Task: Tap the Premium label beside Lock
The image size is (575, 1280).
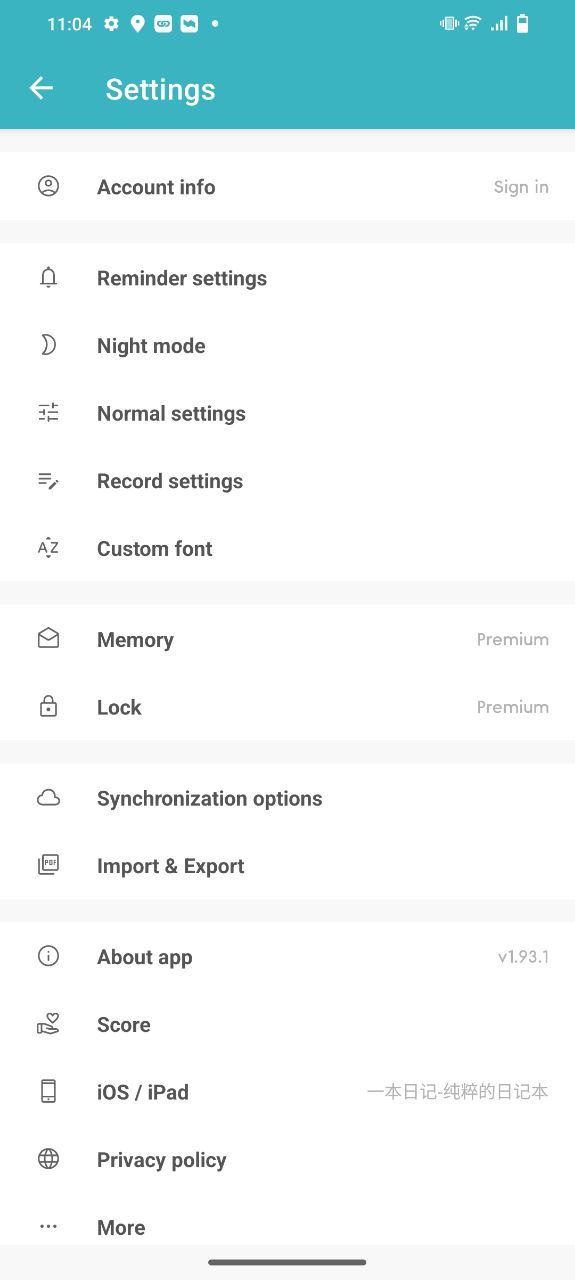Action: tap(512, 707)
